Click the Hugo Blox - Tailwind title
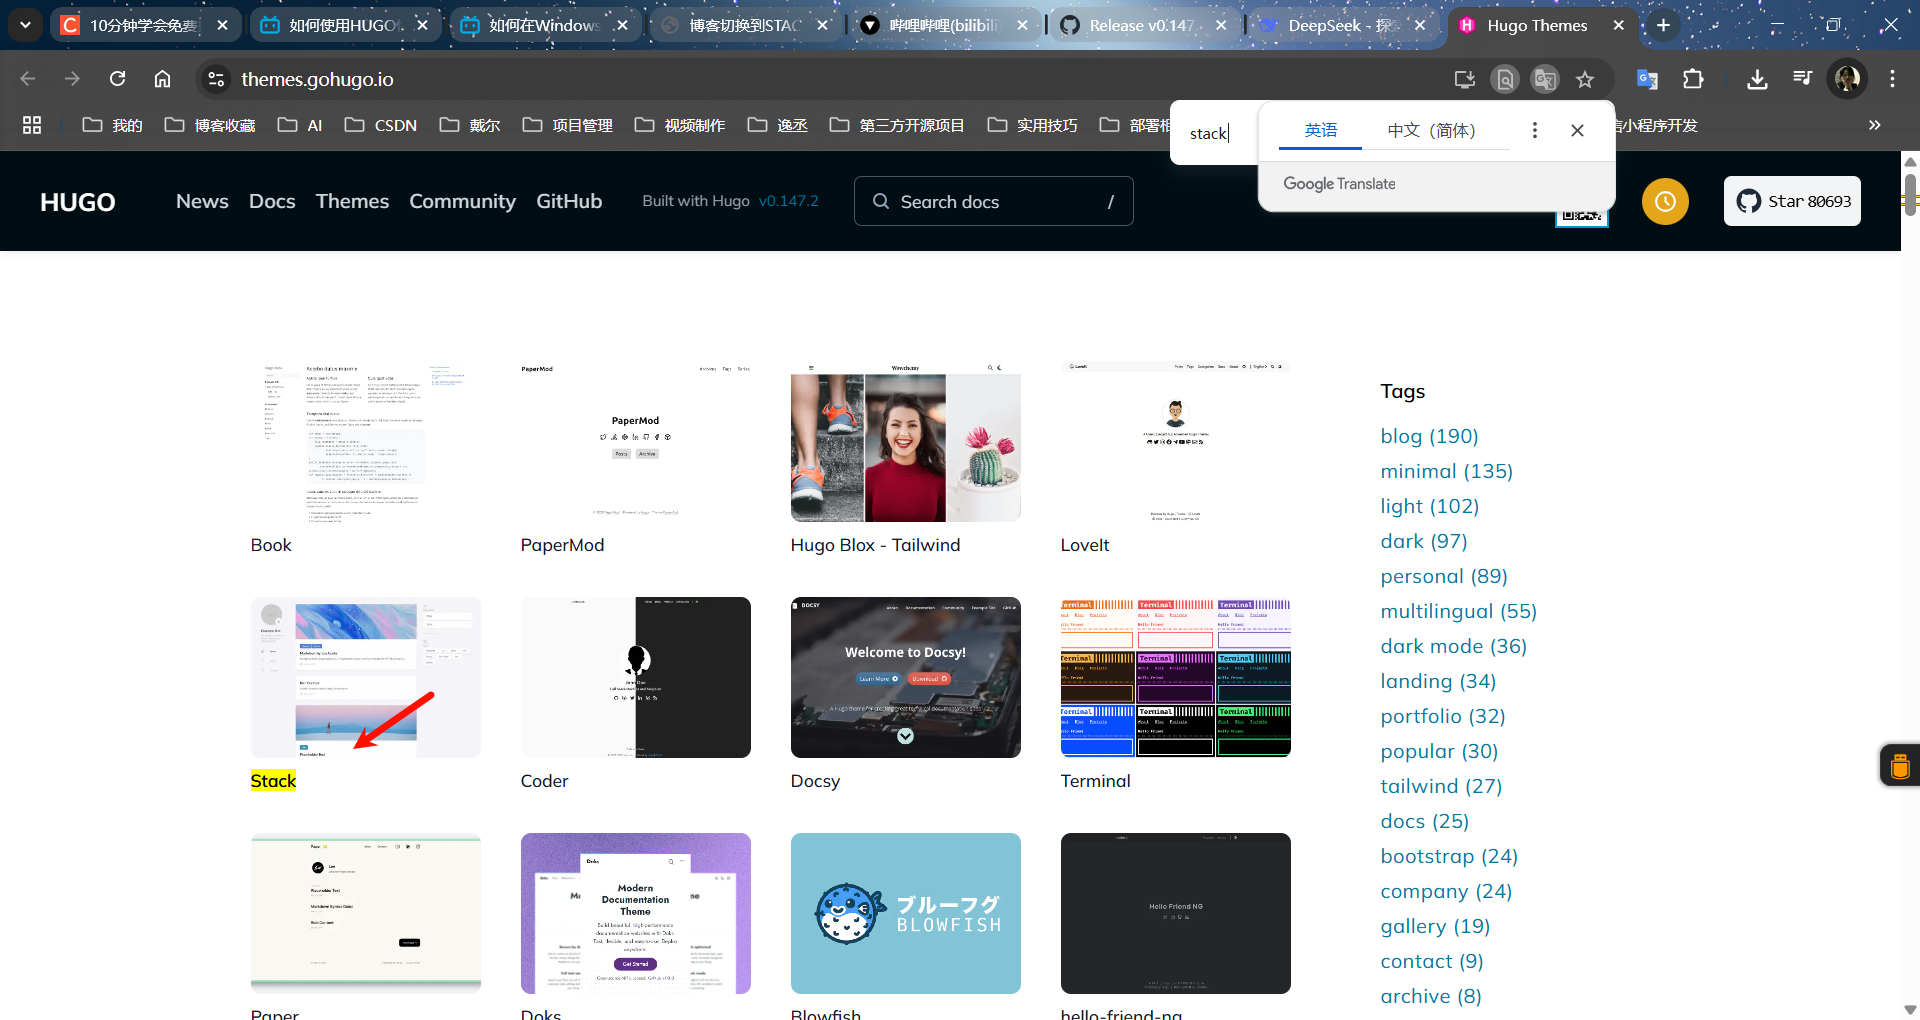Image resolution: width=1920 pixels, height=1020 pixels. pos(875,545)
